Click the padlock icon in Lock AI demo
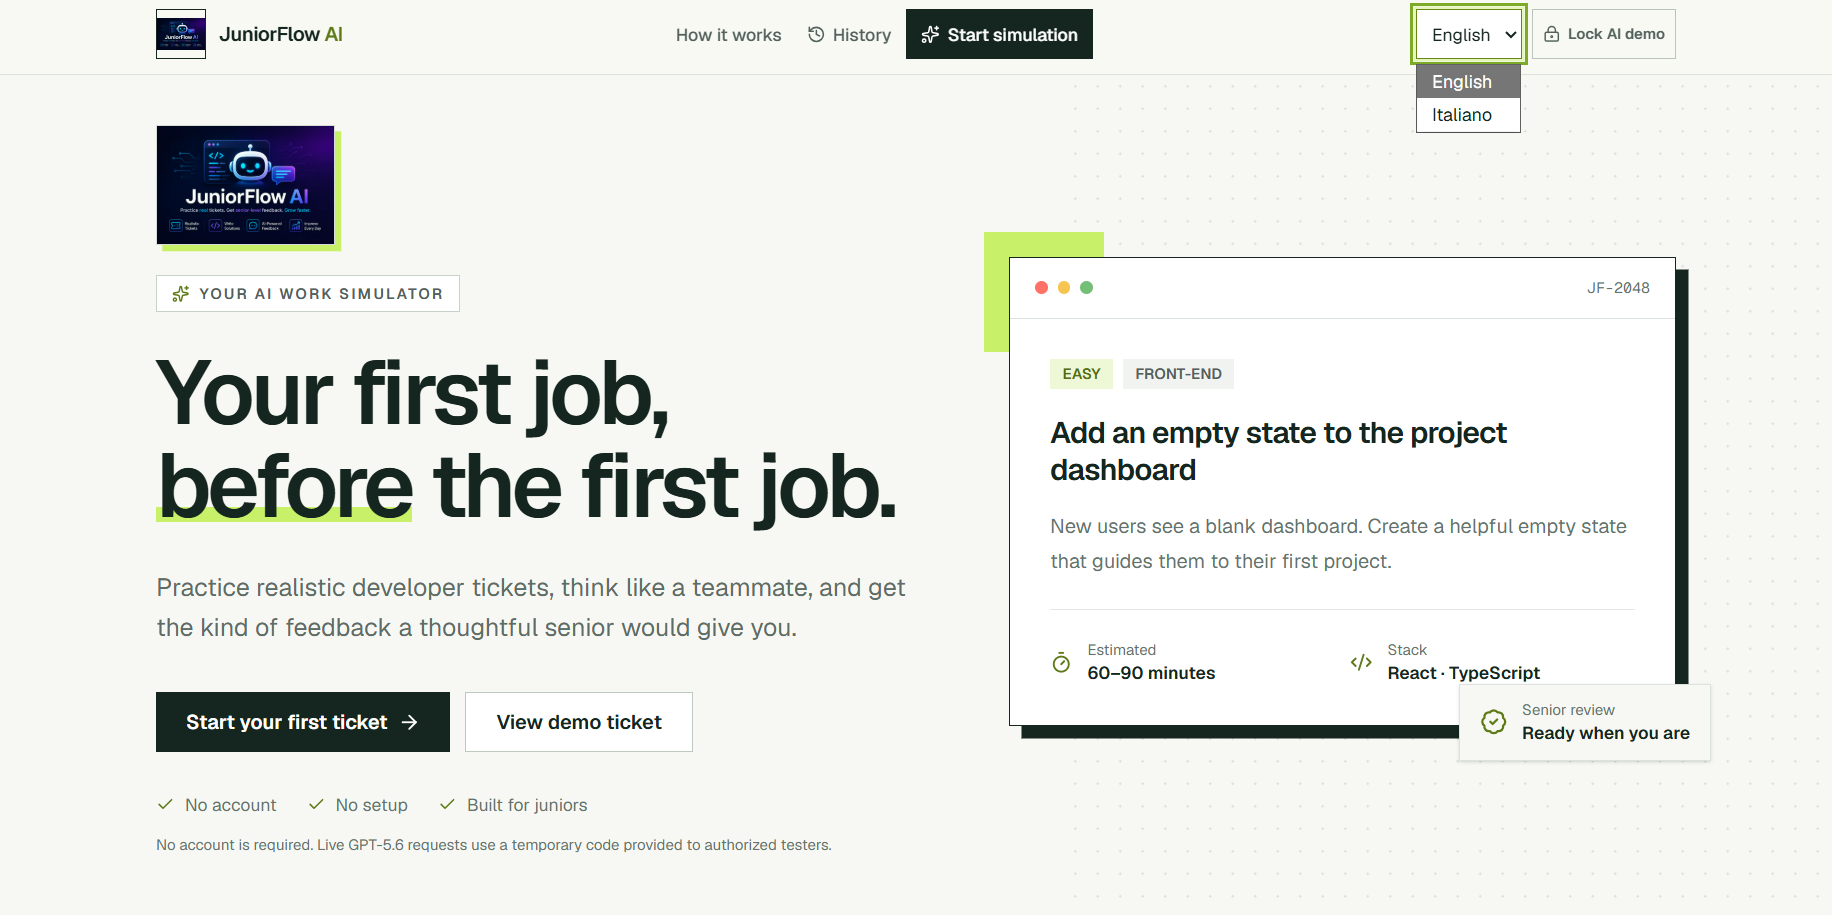Screen dimensions: 1832x915 coord(1552,34)
